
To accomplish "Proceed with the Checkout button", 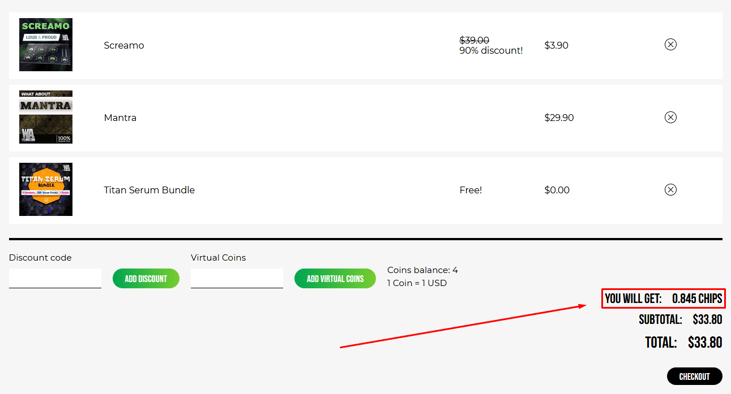I will pos(695,376).
